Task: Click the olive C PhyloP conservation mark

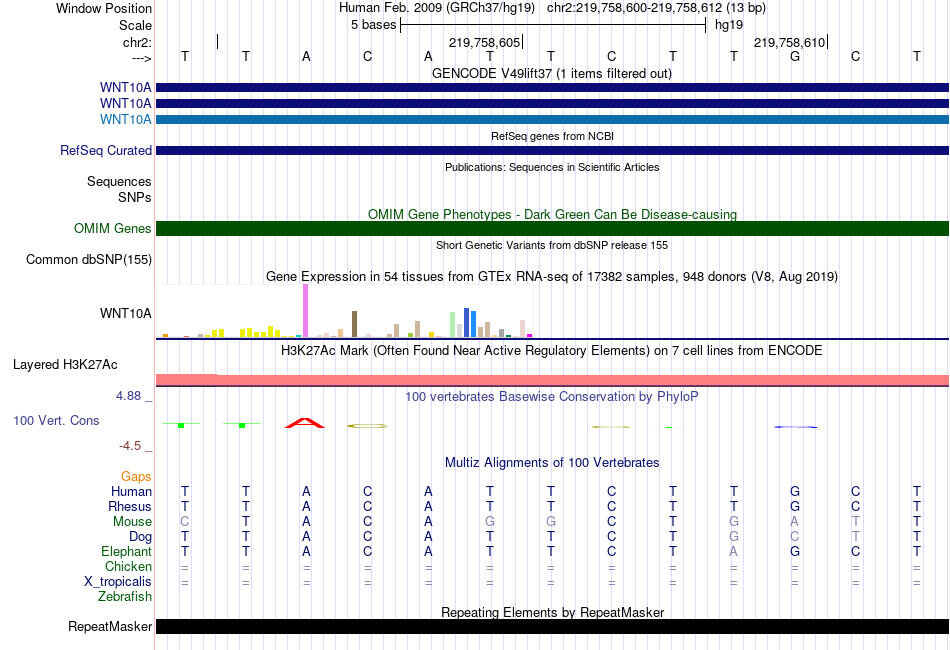Action: pos(367,426)
